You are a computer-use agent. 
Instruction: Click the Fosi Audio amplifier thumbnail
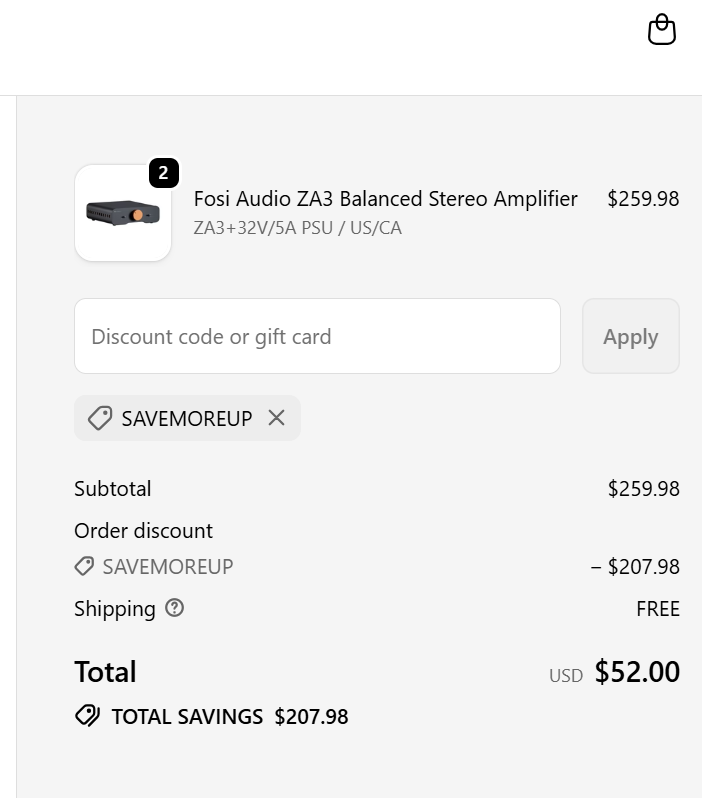coord(123,213)
